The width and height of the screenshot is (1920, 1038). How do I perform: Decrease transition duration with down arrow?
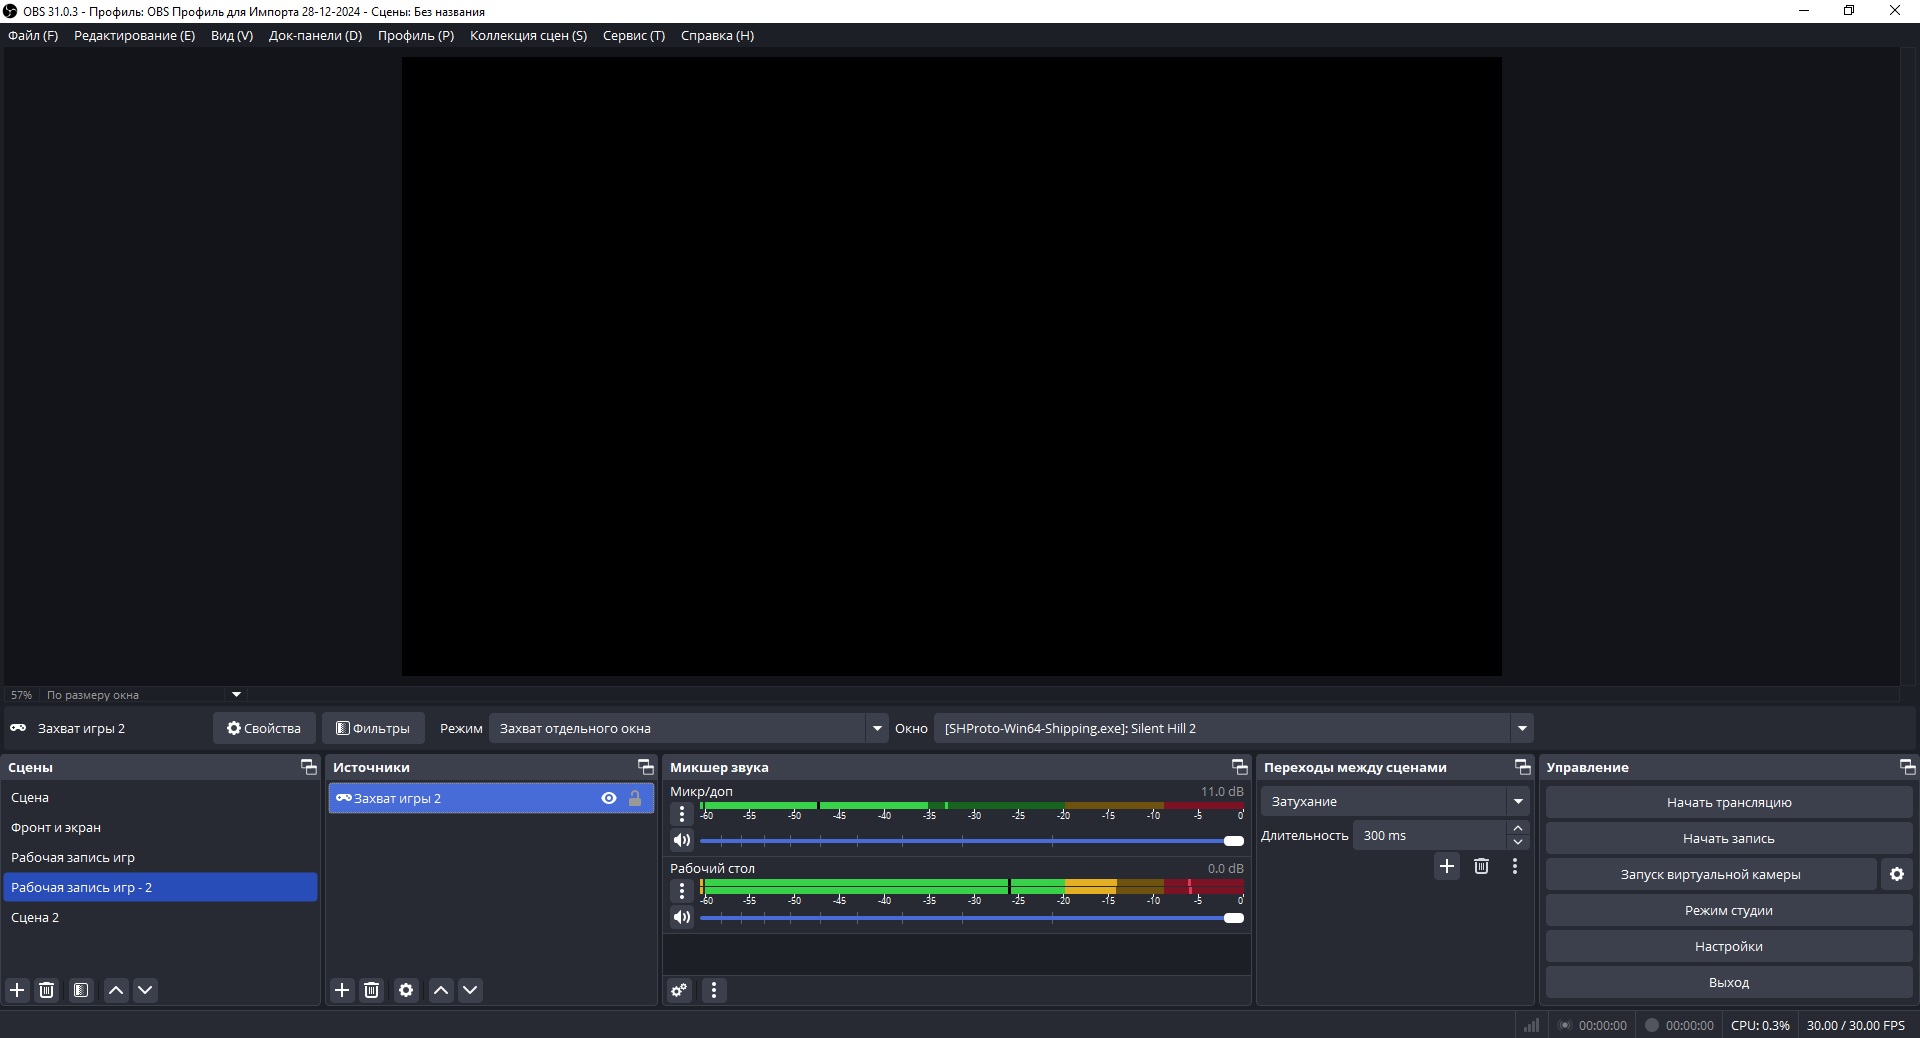point(1518,842)
